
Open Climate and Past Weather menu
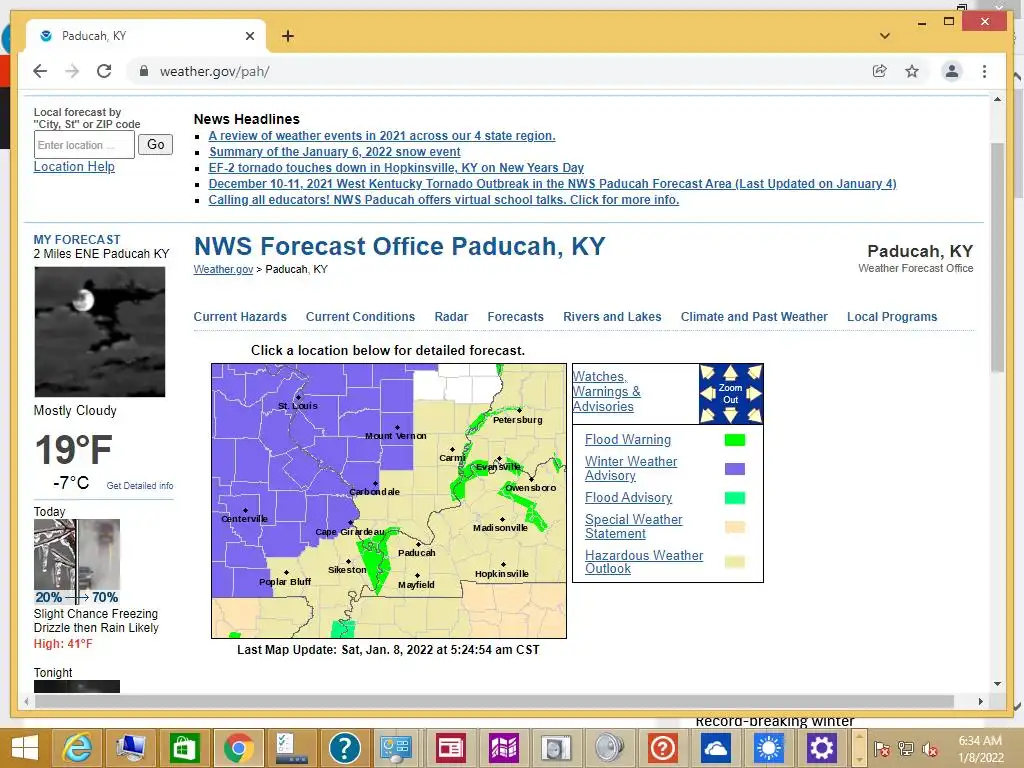[754, 317]
